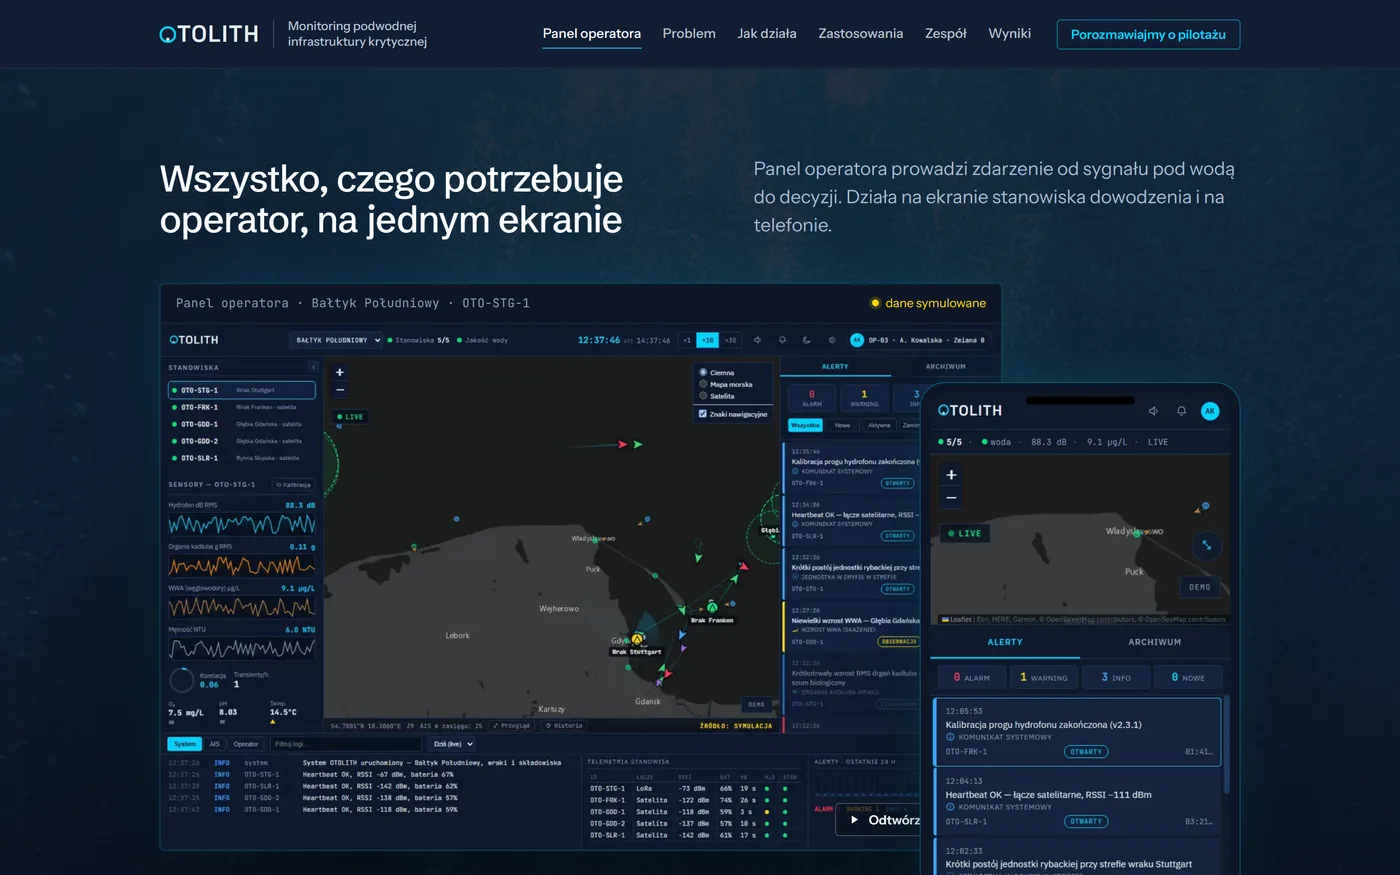Expand phone map to fullscreen

pos(1207,545)
